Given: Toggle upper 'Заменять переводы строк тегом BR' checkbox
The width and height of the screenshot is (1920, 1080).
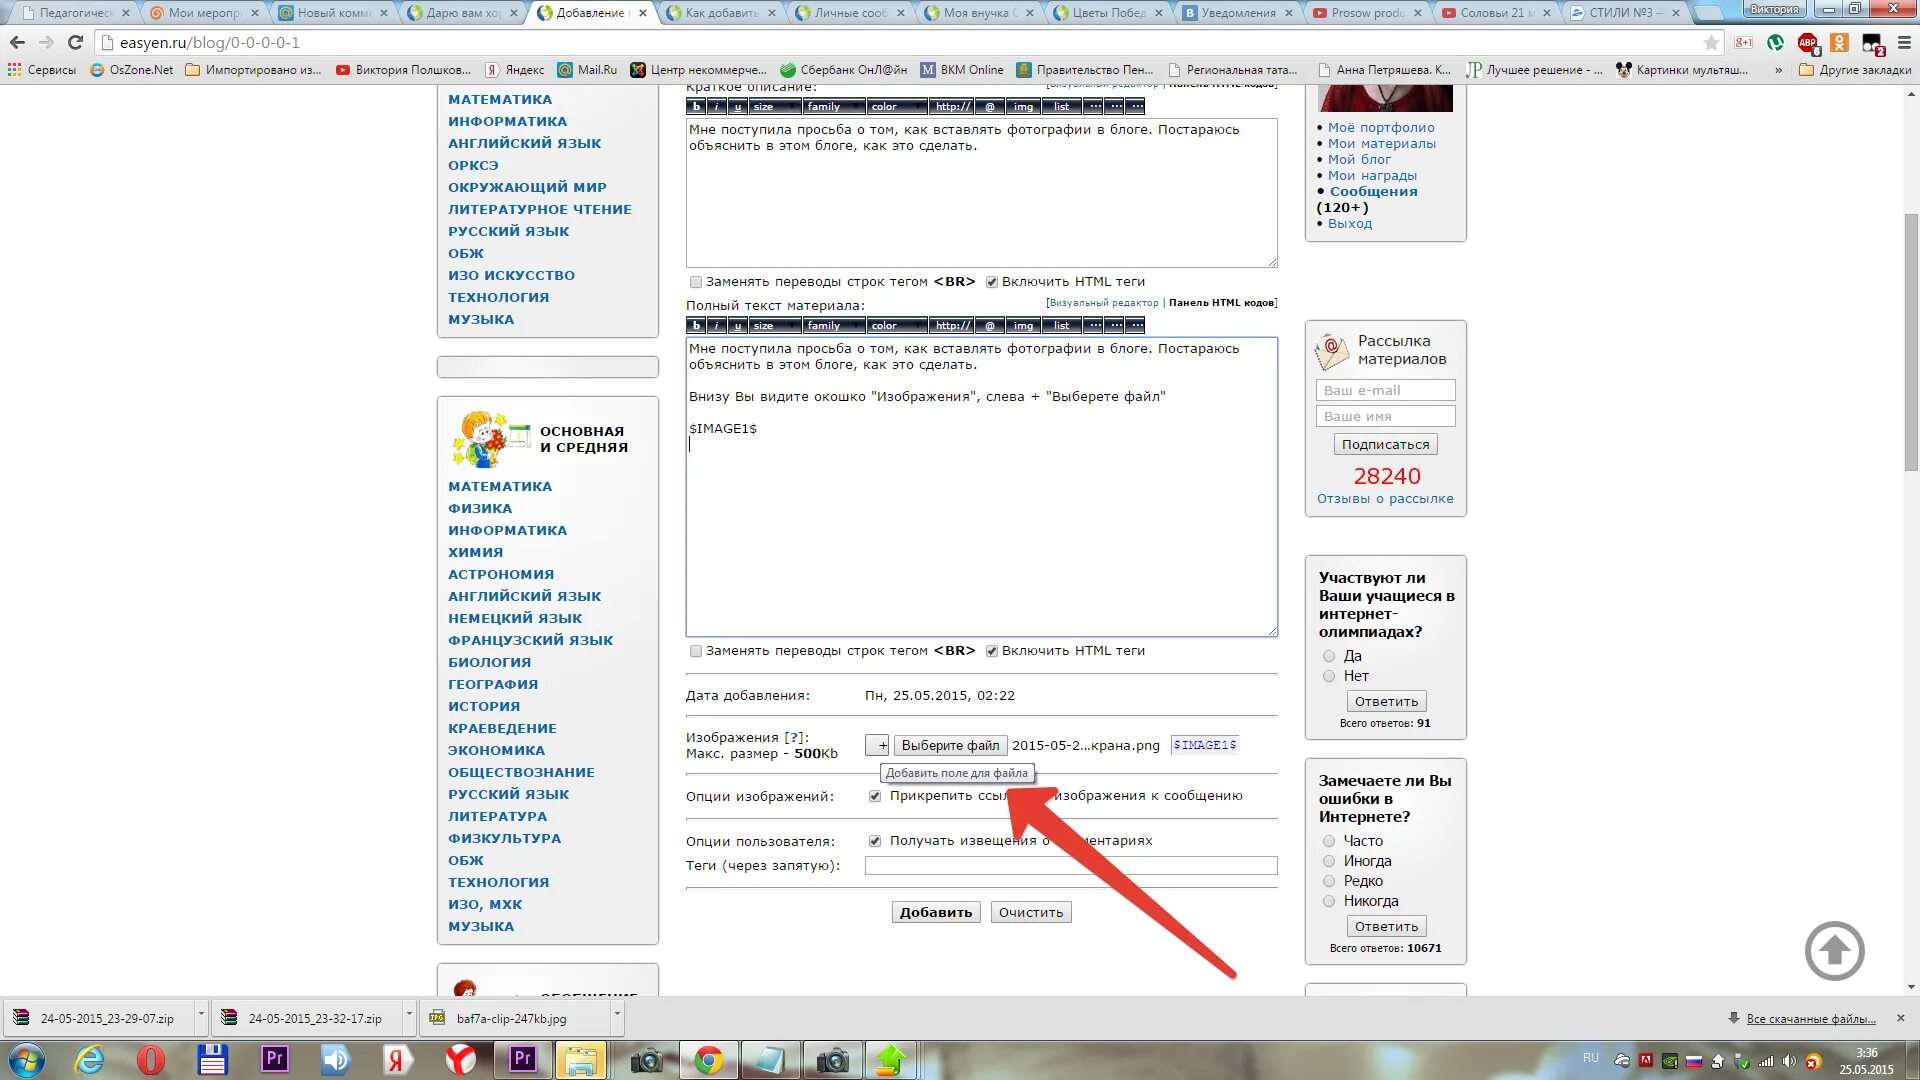Looking at the screenshot, I should [x=696, y=282].
